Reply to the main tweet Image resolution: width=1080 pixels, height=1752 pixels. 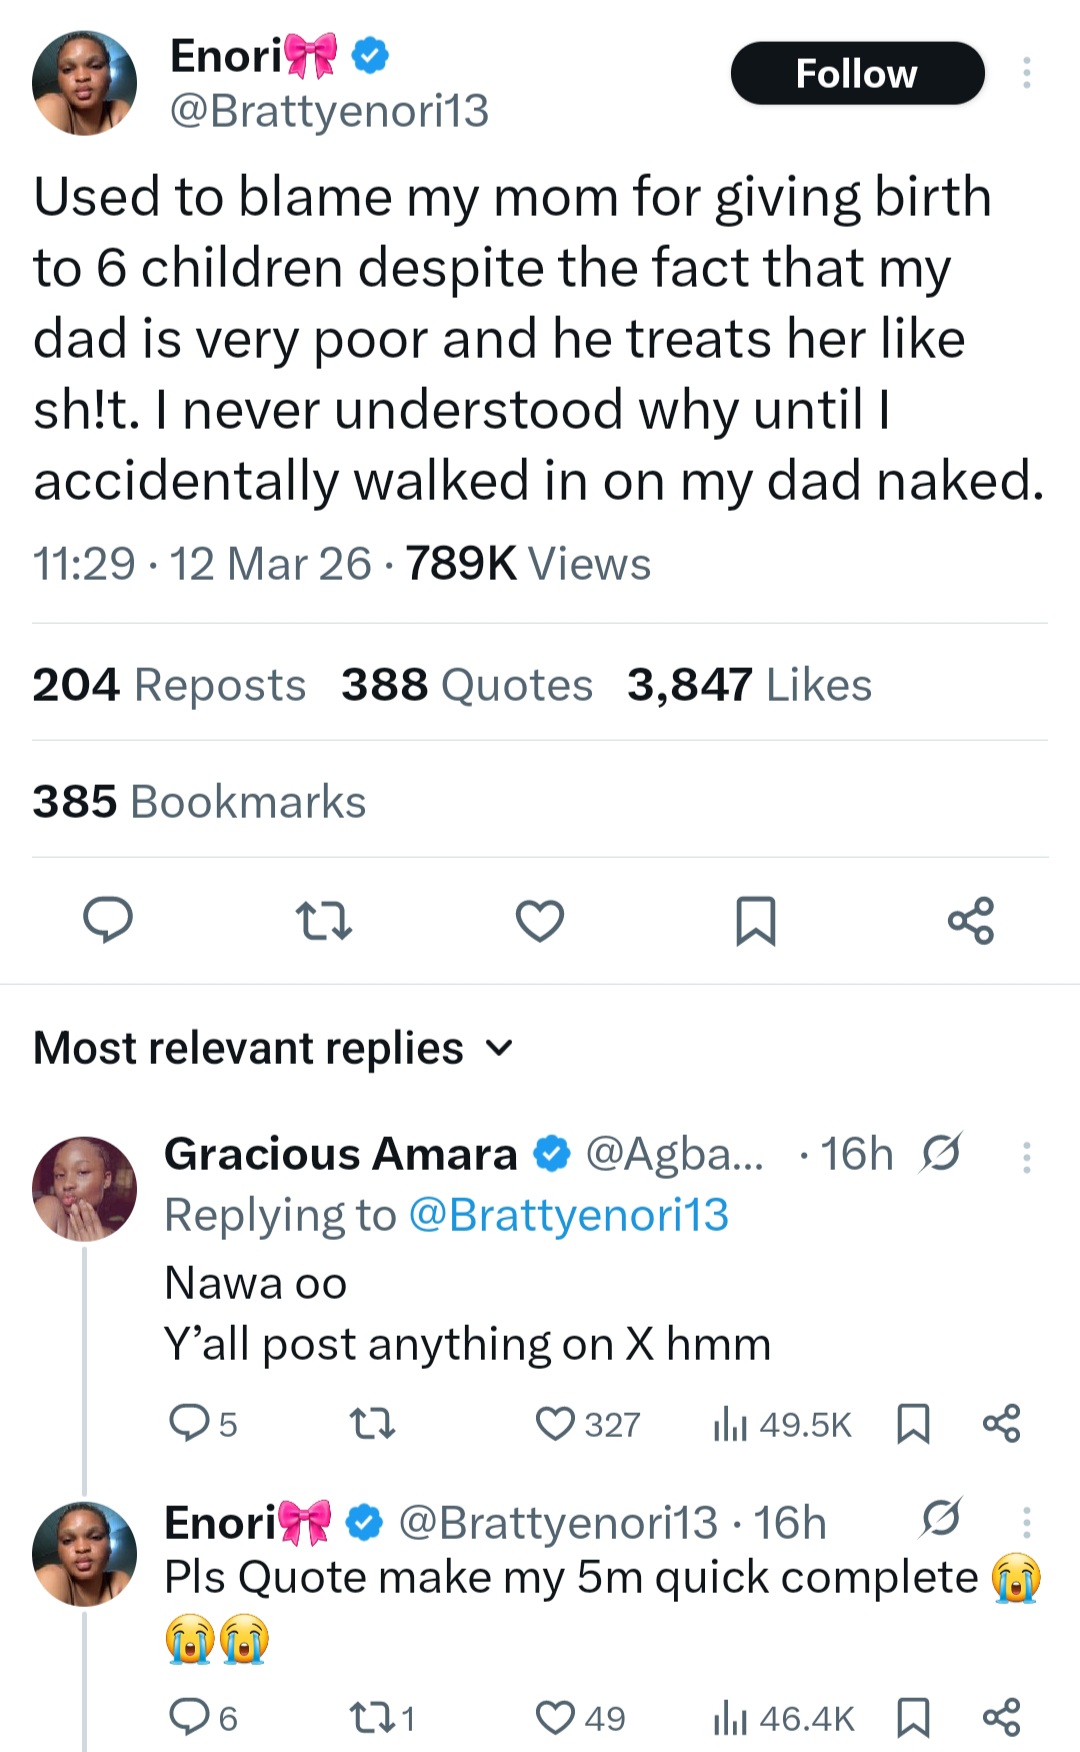[x=107, y=922]
